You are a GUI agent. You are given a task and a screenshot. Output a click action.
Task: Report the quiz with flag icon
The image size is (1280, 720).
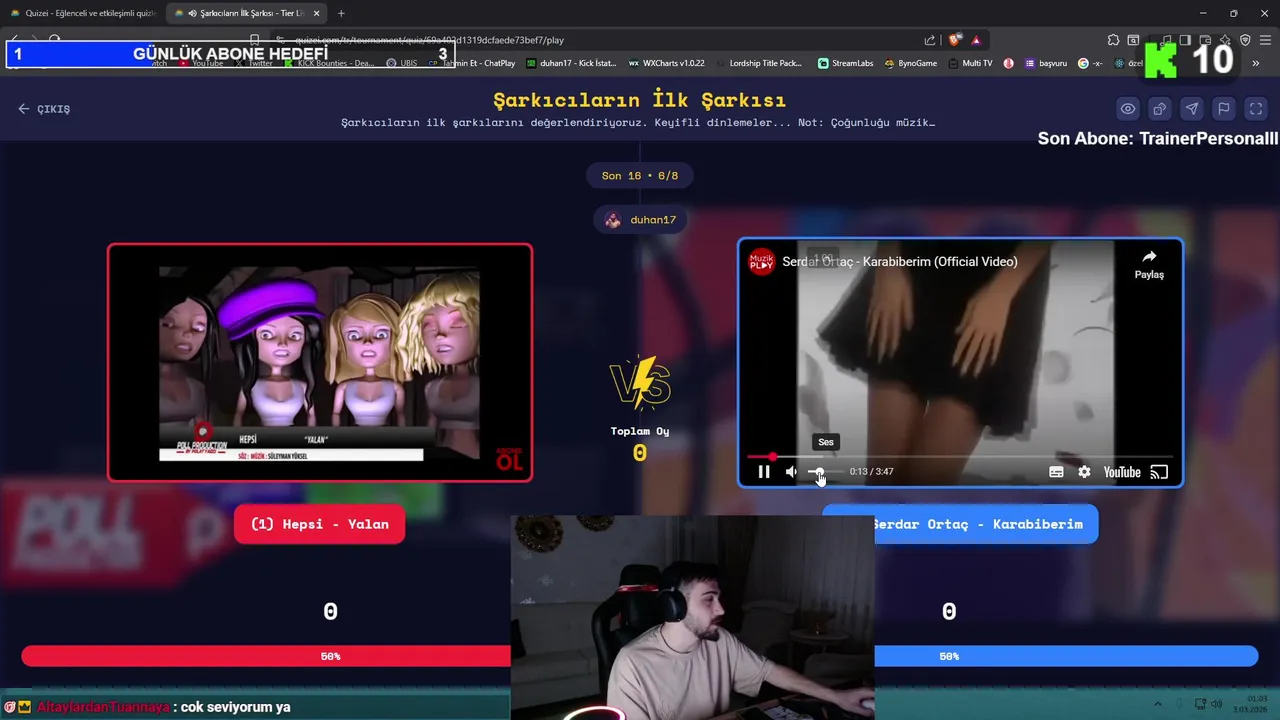(1224, 109)
